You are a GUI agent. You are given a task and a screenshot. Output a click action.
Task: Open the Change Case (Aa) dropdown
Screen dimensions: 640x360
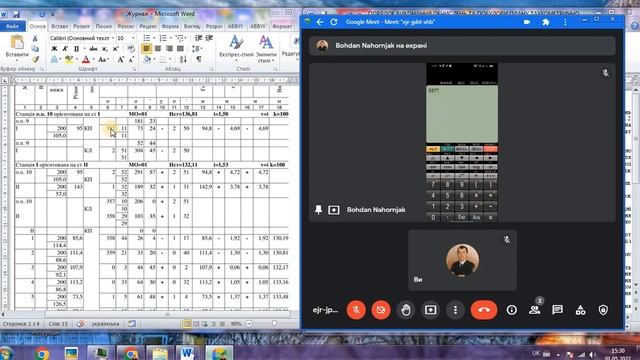[103, 60]
